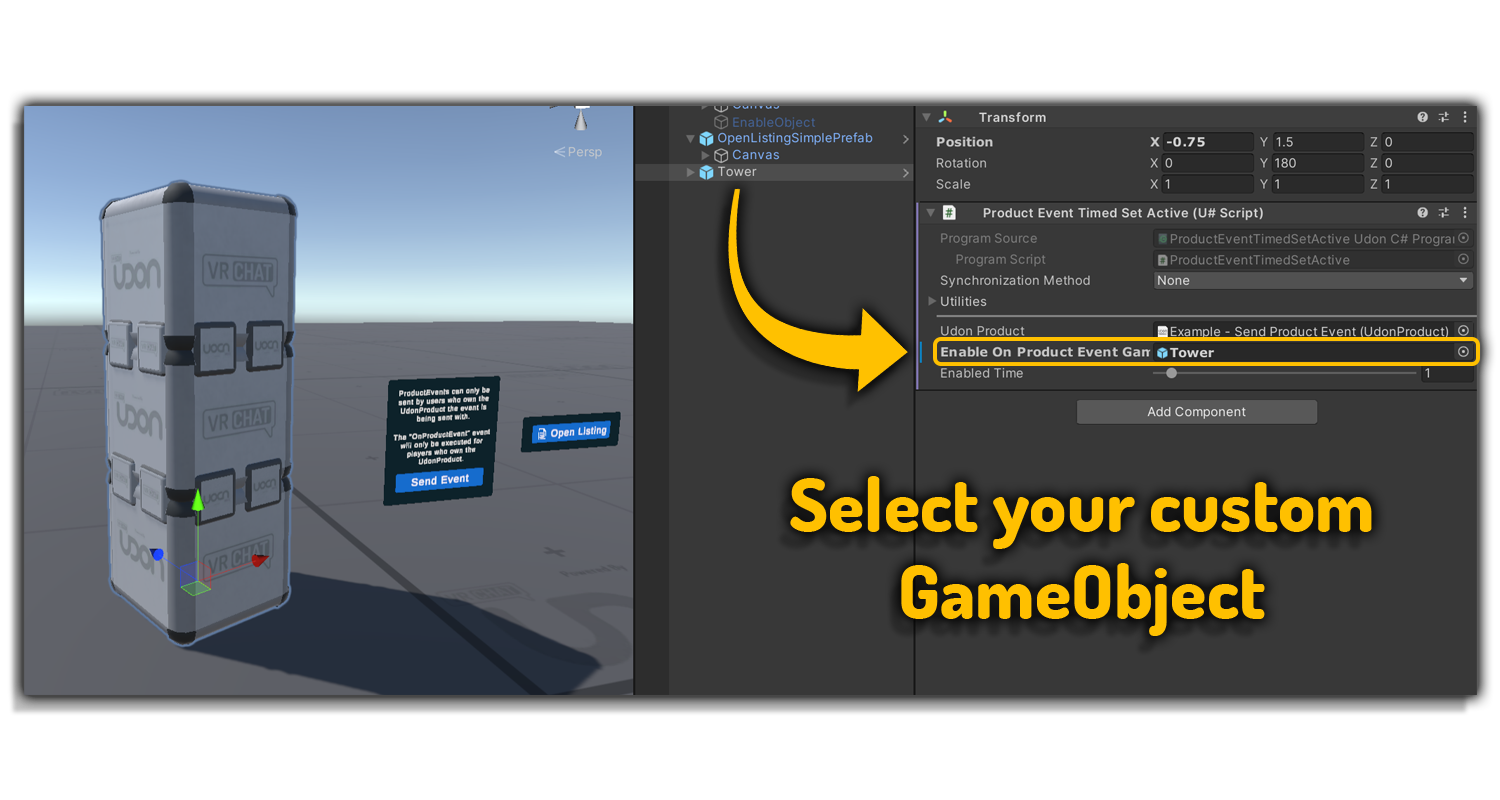
Task: Open the Transform component kebab menu
Action: [x=1465, y=117]
